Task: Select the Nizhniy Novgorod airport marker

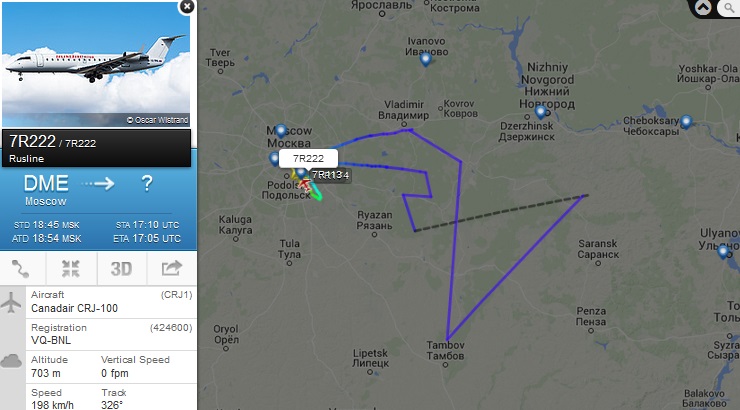Action: pos(540,112)
